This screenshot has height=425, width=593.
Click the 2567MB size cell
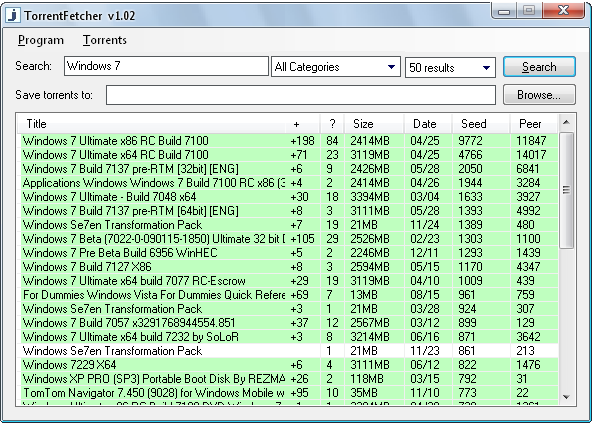[369, 323]
